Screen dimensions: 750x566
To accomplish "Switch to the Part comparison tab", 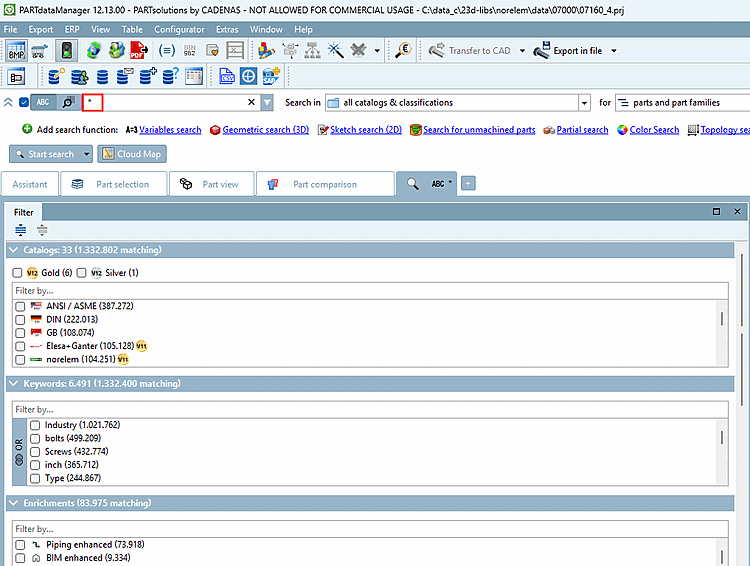I will pos(325,184).
